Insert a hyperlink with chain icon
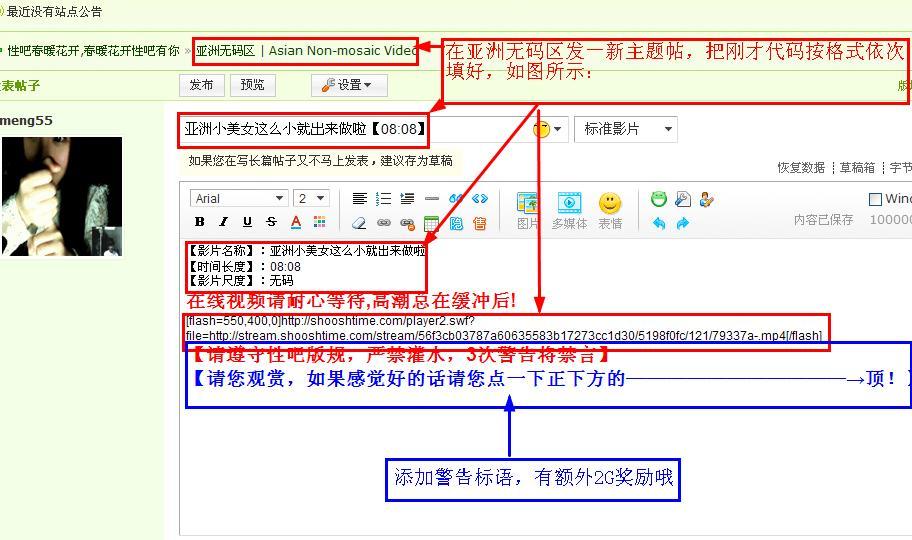The height and width of the screenshot is (540, 912). click(x=383, y=223)
